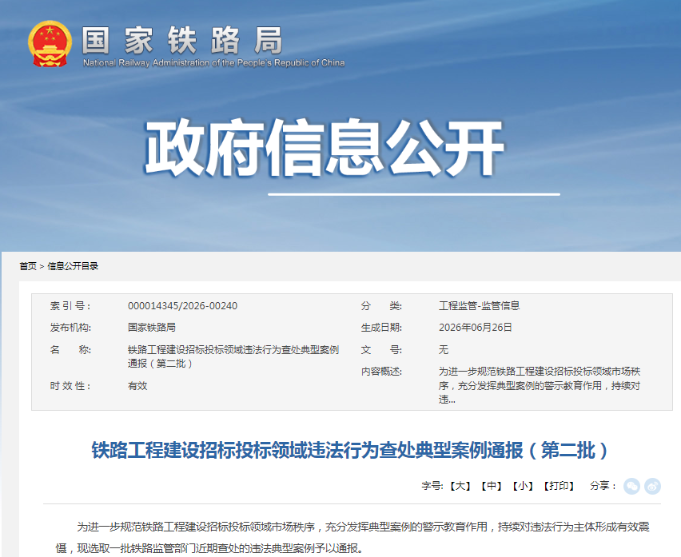Click the 发布机构 field label
The width and height of the screenshot is (681, 557).
coord(70,328)
